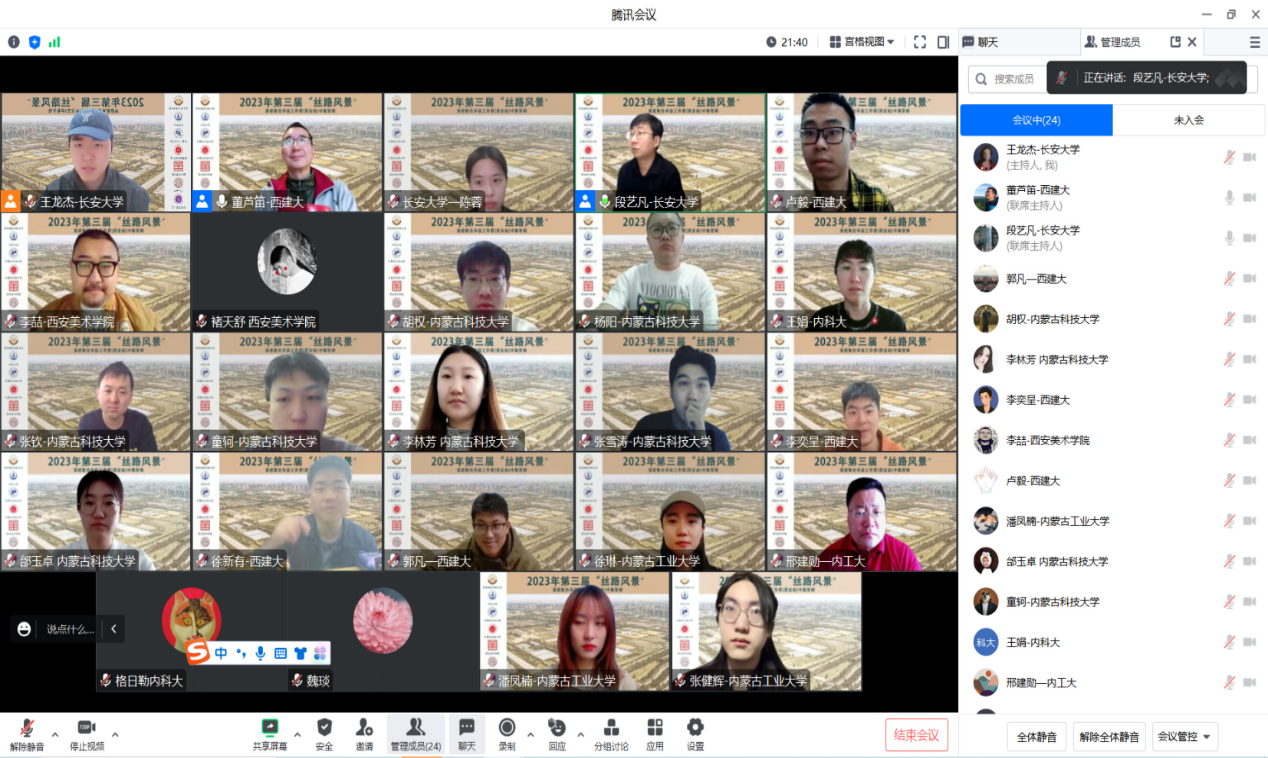
Task: Open meeting settings (设置) gear
Action: (695, 733)
